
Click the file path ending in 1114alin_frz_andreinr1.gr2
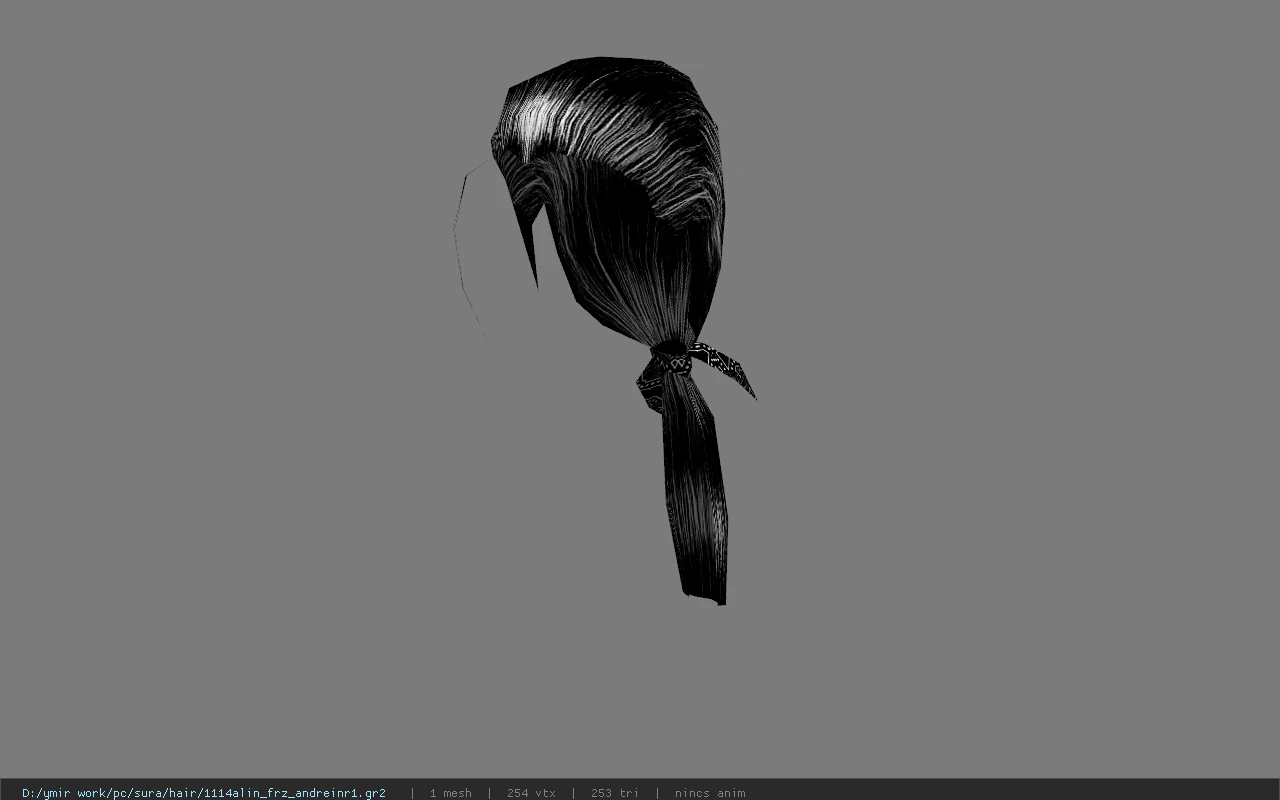204,793
